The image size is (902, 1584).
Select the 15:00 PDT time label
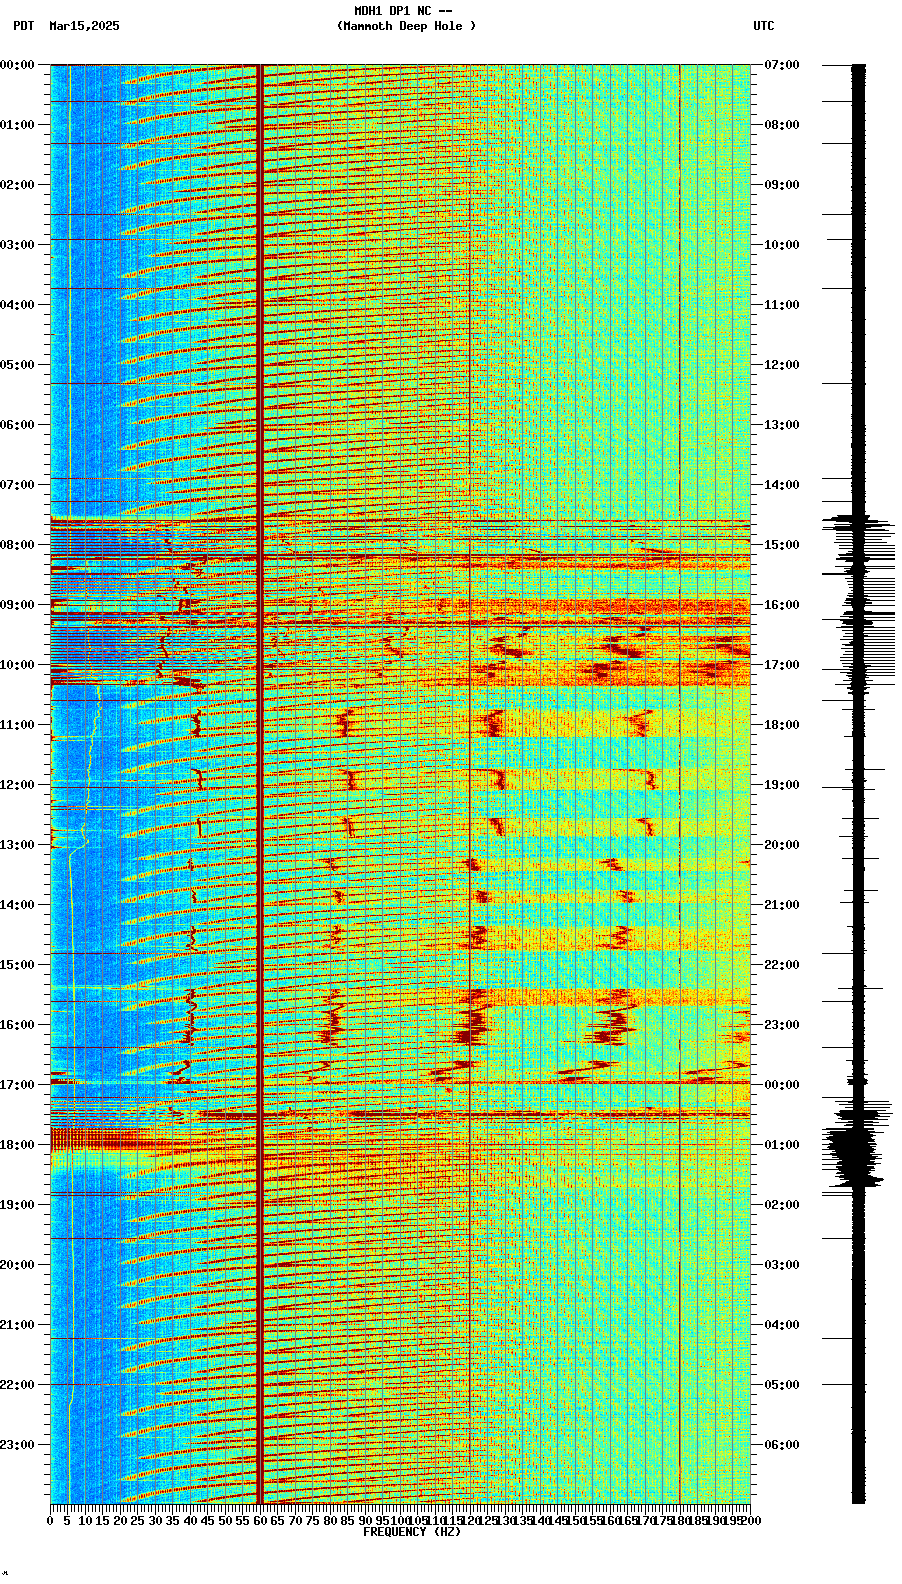(x=18, y=965)
